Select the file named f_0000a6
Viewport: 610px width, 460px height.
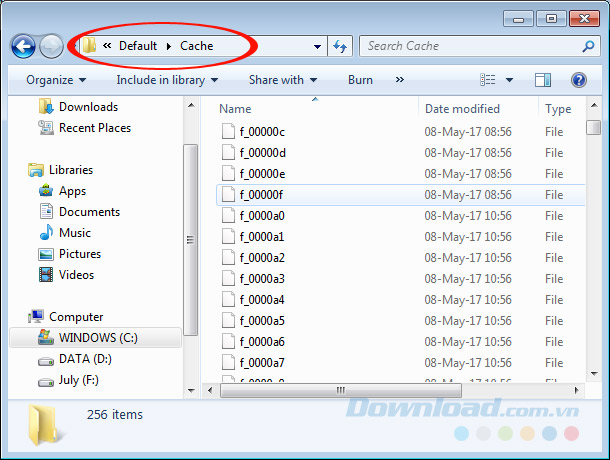(x=262, y=342)
